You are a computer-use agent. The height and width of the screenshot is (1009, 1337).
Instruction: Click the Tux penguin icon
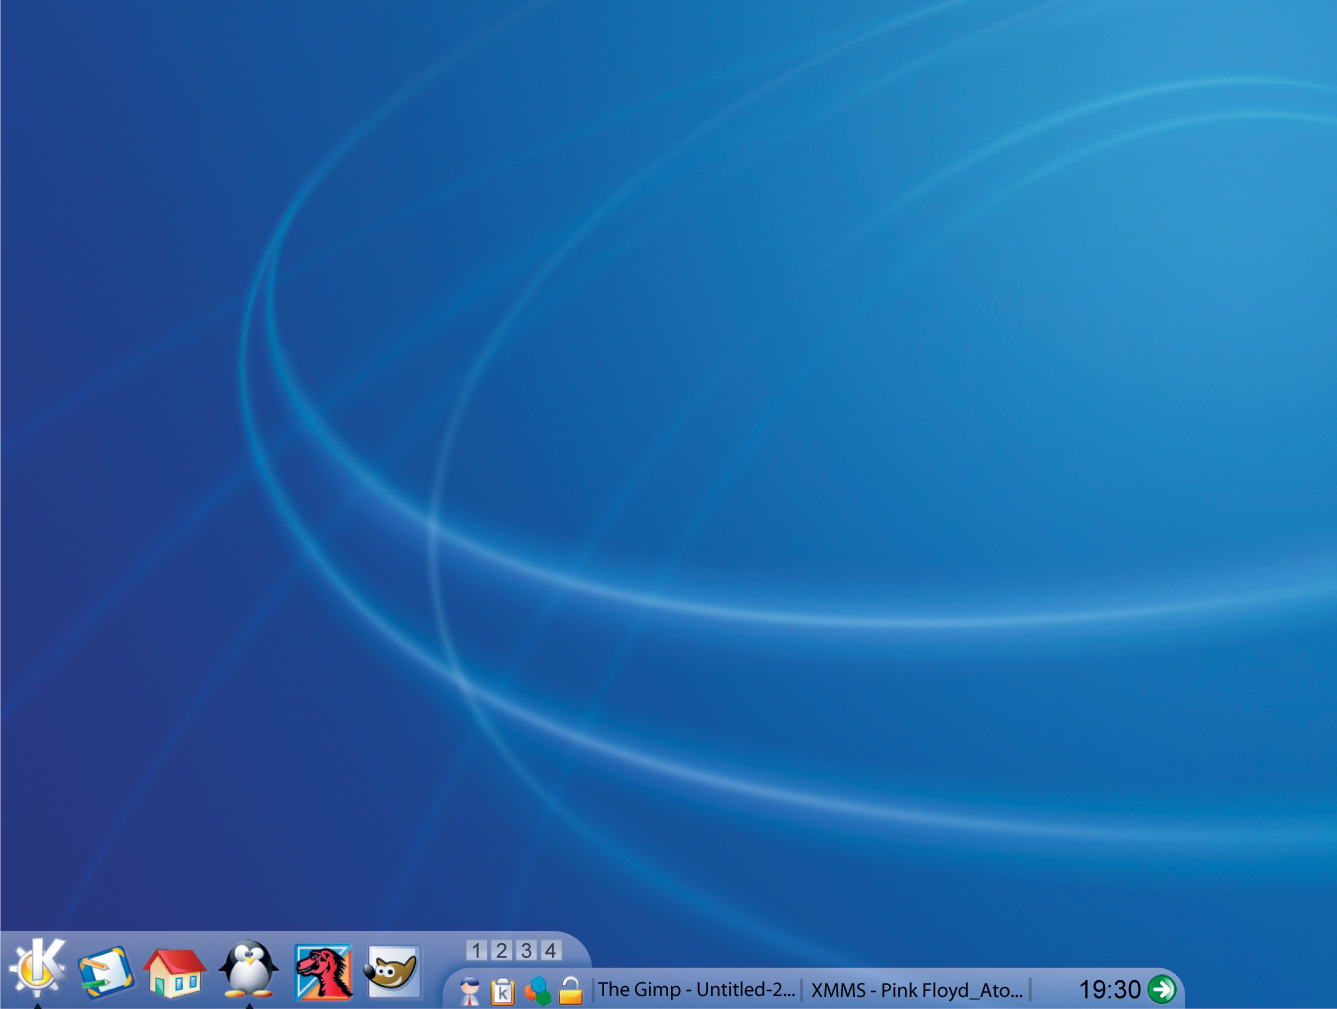(248, 969)
